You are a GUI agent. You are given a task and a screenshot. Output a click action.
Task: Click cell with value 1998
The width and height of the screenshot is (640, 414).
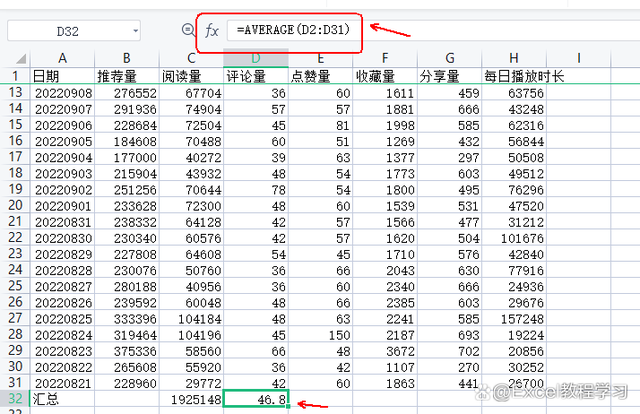click(x=385, y=125)
